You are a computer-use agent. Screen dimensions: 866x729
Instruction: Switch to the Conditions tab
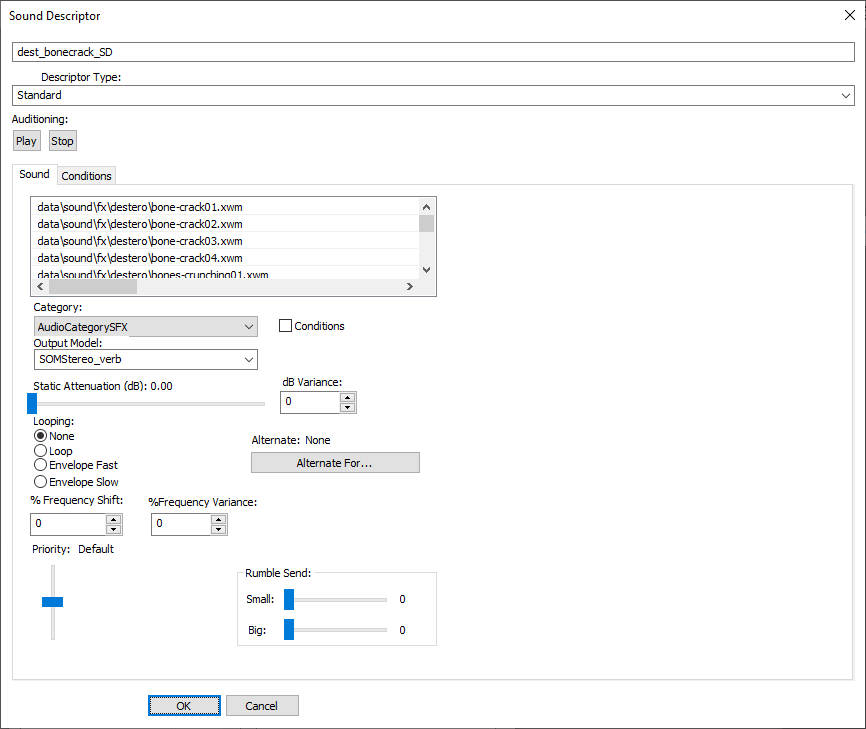[x=86, y=176]
